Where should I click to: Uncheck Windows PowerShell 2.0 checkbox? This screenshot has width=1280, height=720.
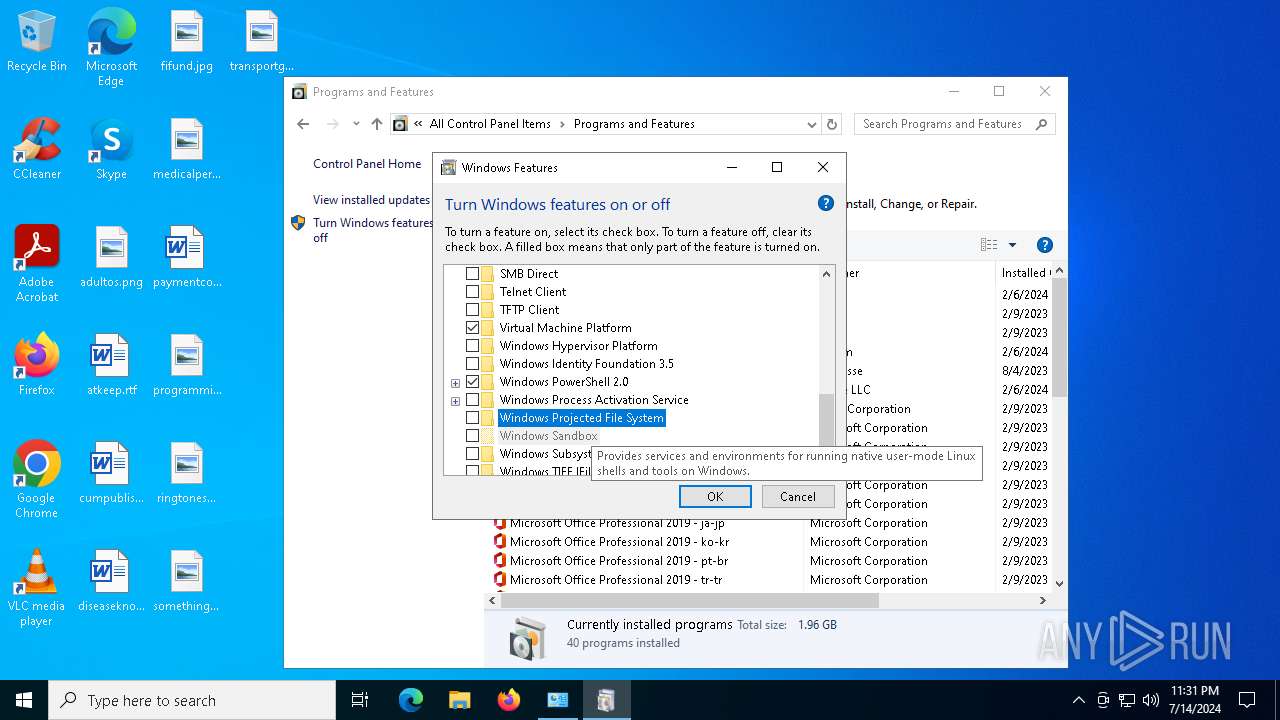(472, 382)
